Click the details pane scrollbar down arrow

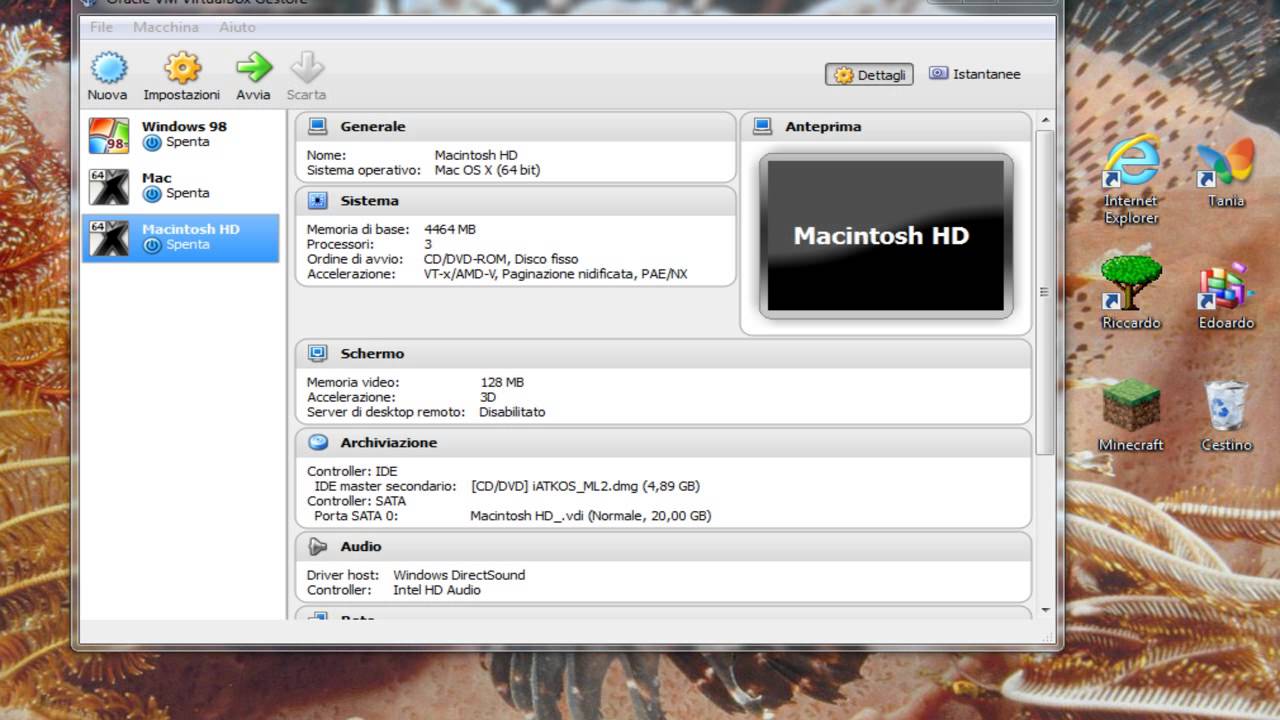1046,610
